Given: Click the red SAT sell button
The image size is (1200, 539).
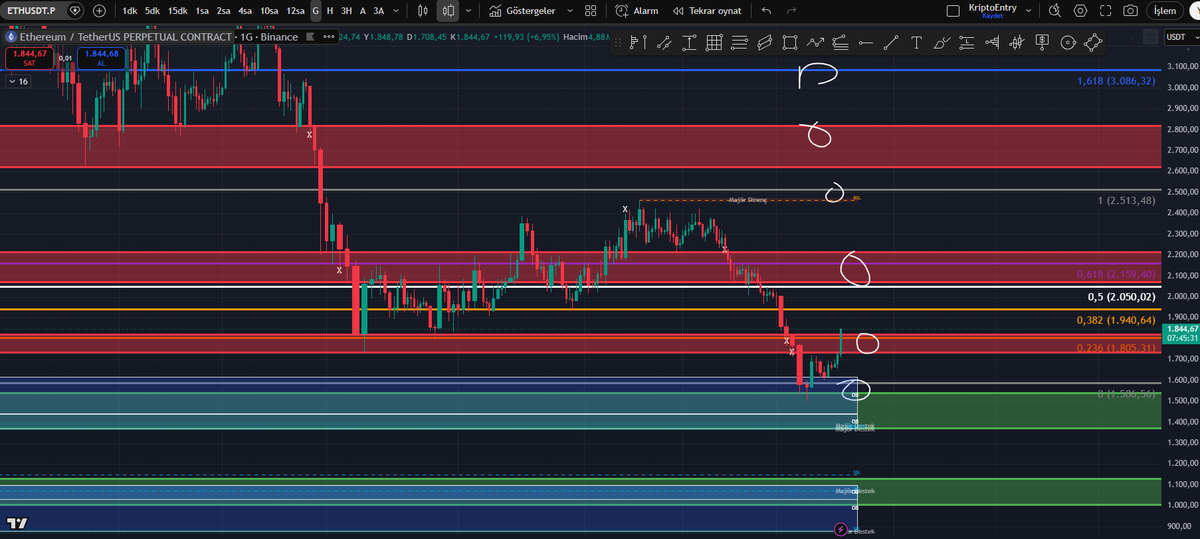Looking at the screenshot, I should coord(28,57).
